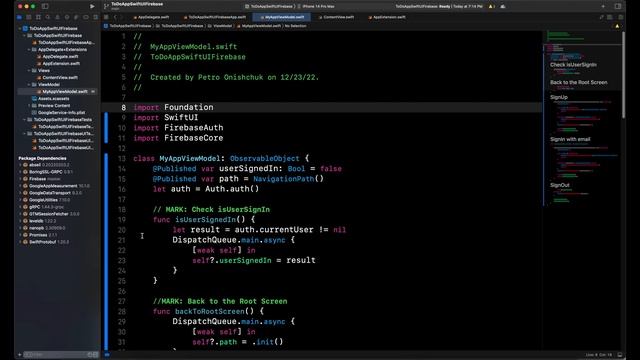Expand the Preview Content folder
The width and height of the screenshot is (640, 360).
point(29,105)
